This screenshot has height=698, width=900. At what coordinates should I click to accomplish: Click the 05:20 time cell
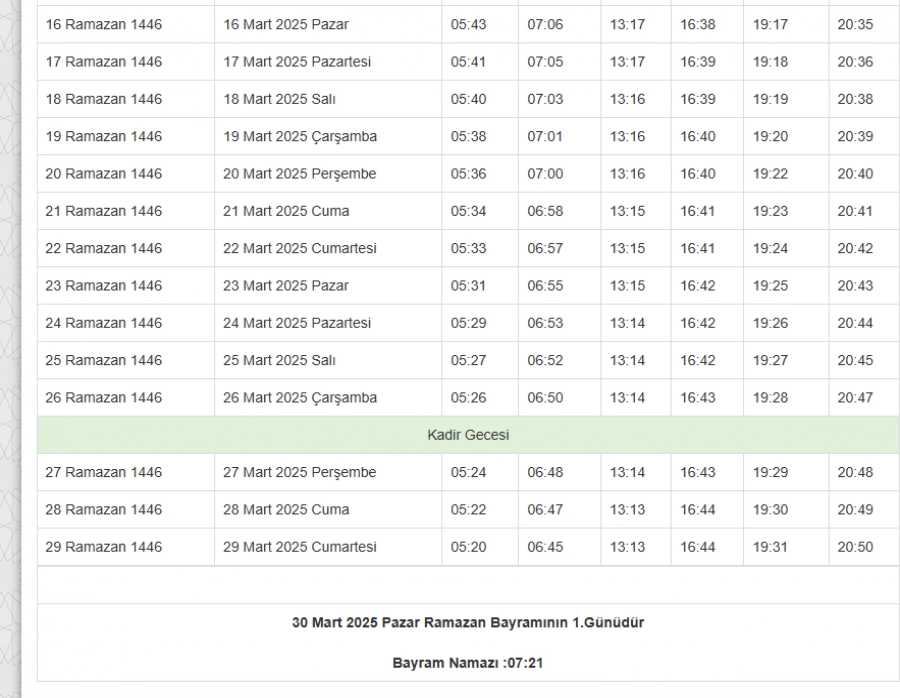click(x=468, y=547)
